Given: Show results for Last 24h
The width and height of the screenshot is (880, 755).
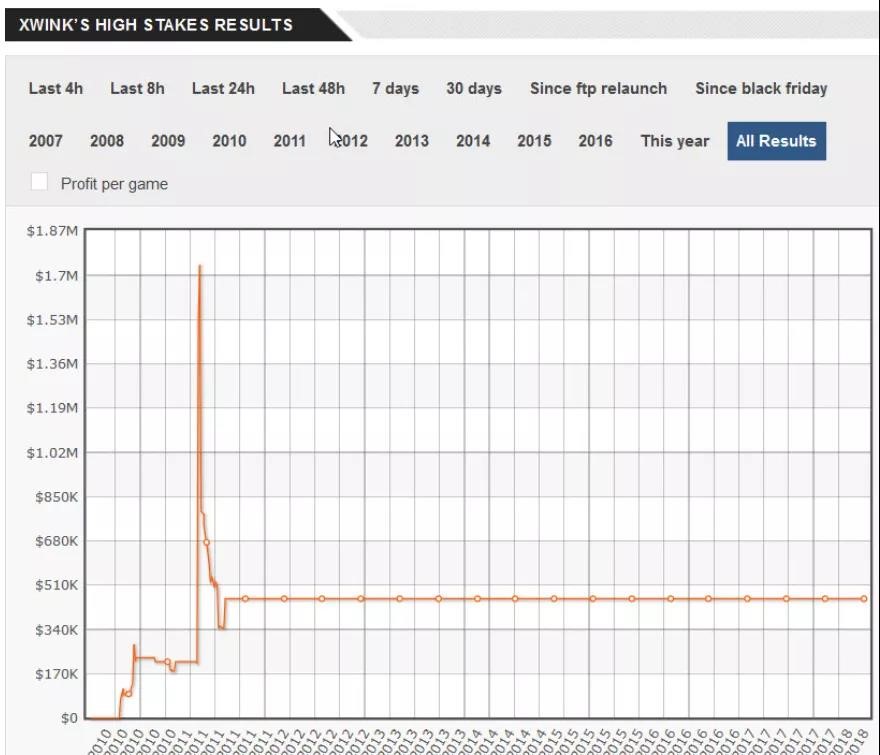Looking at the screenshot, I should click(223, 89).
